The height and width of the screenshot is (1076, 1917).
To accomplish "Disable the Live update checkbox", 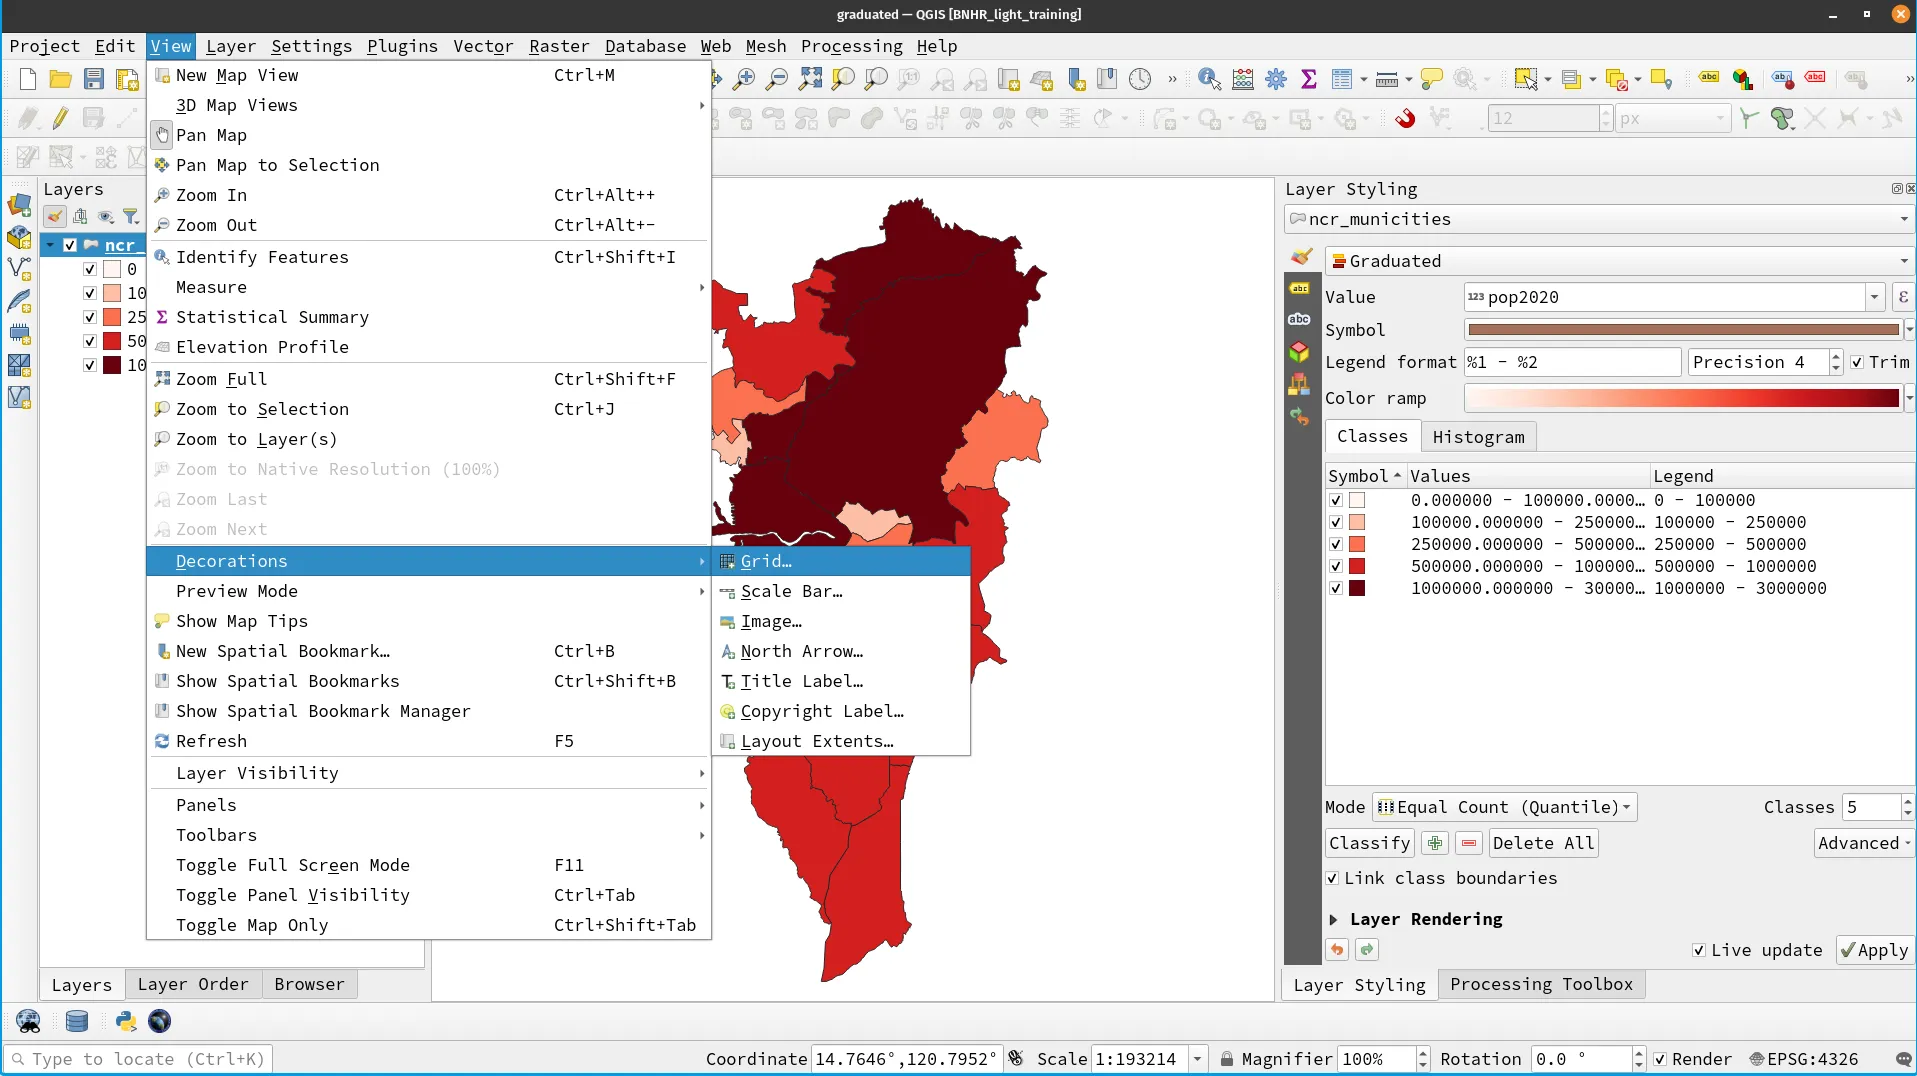I will coord(1698,950).
